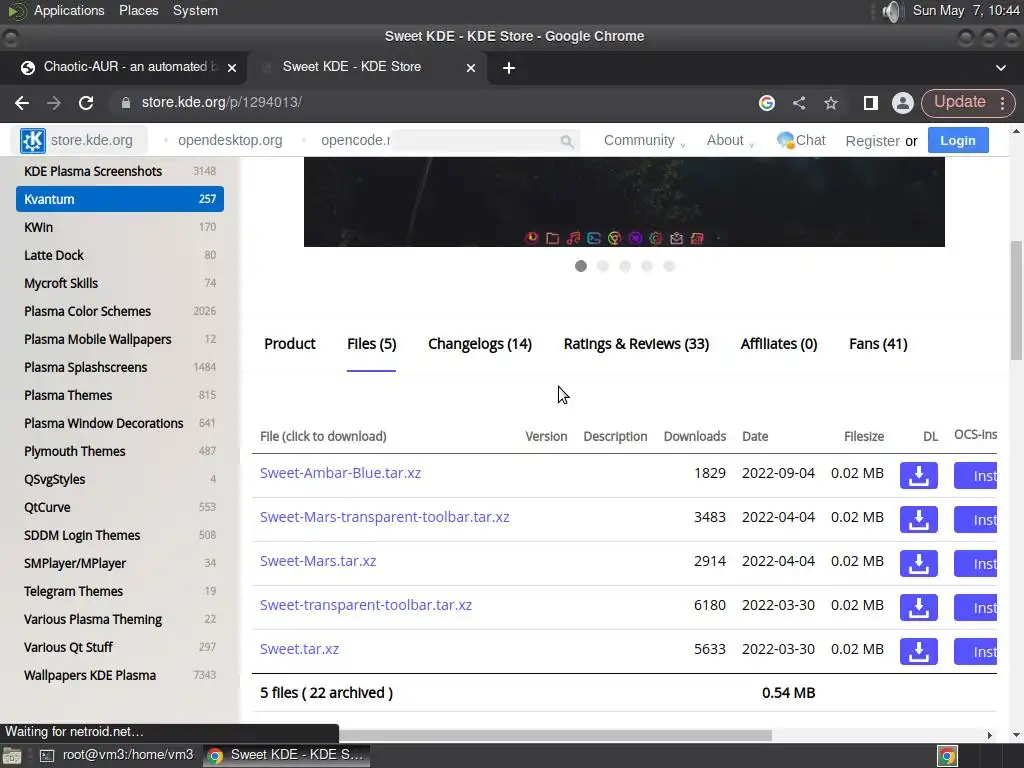Click the volume speaker icon in panel
The image size is (1024, 768).
point(892,11)
